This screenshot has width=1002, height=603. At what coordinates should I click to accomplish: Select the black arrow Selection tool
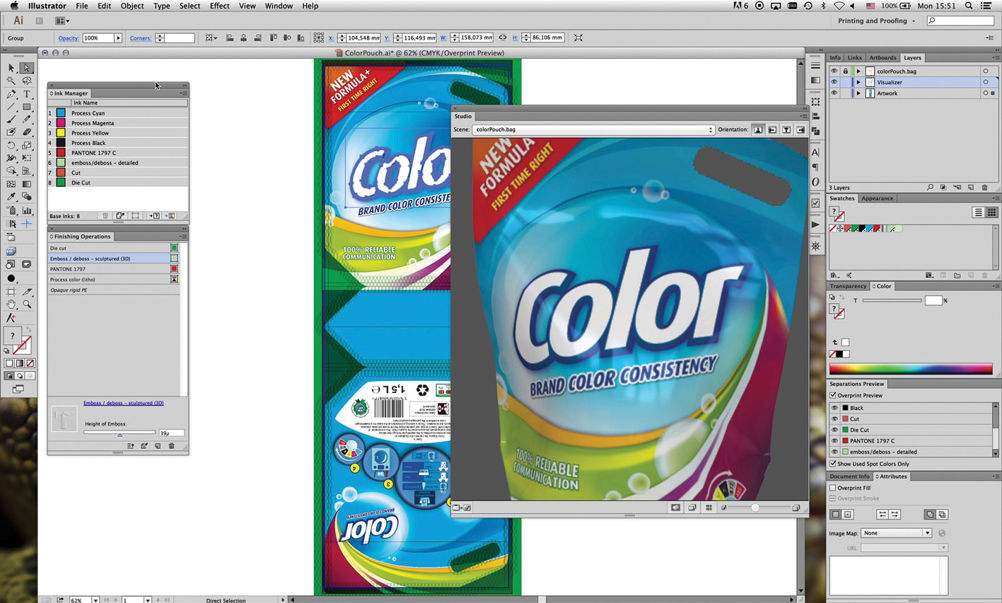(x=11, y=68)
